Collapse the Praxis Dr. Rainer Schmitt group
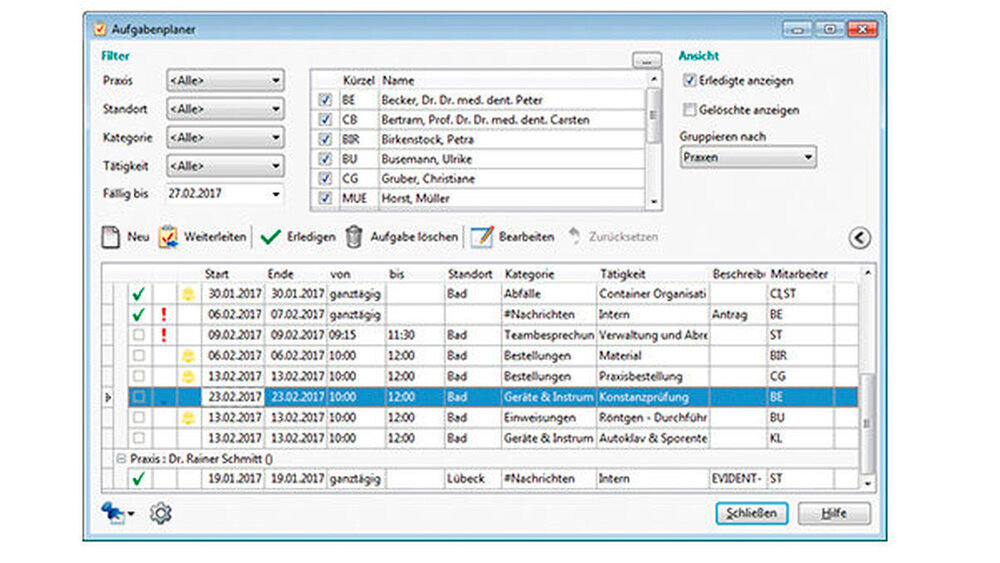Screen dimensions: 1000x563 coord(120,457)
